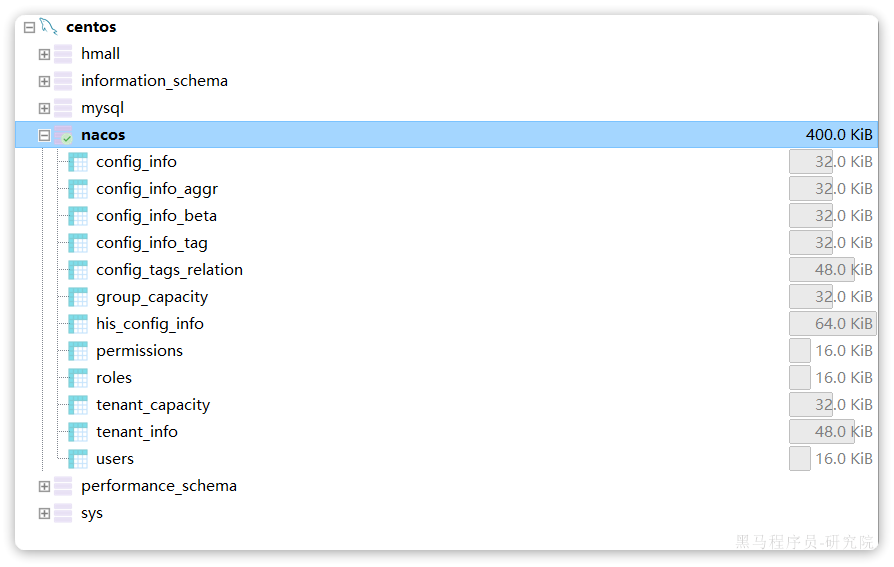This screenshot has height=567, width=894.
Task: Click the centos MySQL connection icon
Action: (x=48, y=27)
